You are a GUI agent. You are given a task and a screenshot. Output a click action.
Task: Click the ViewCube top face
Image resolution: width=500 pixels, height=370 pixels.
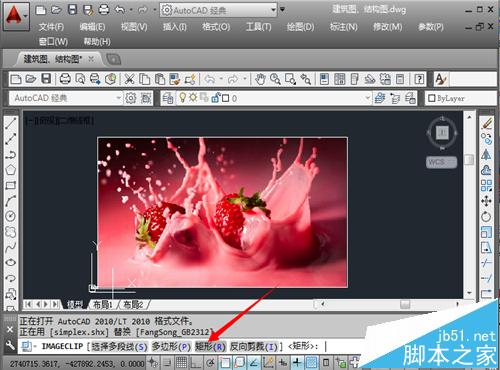click(x=442, y=132)
